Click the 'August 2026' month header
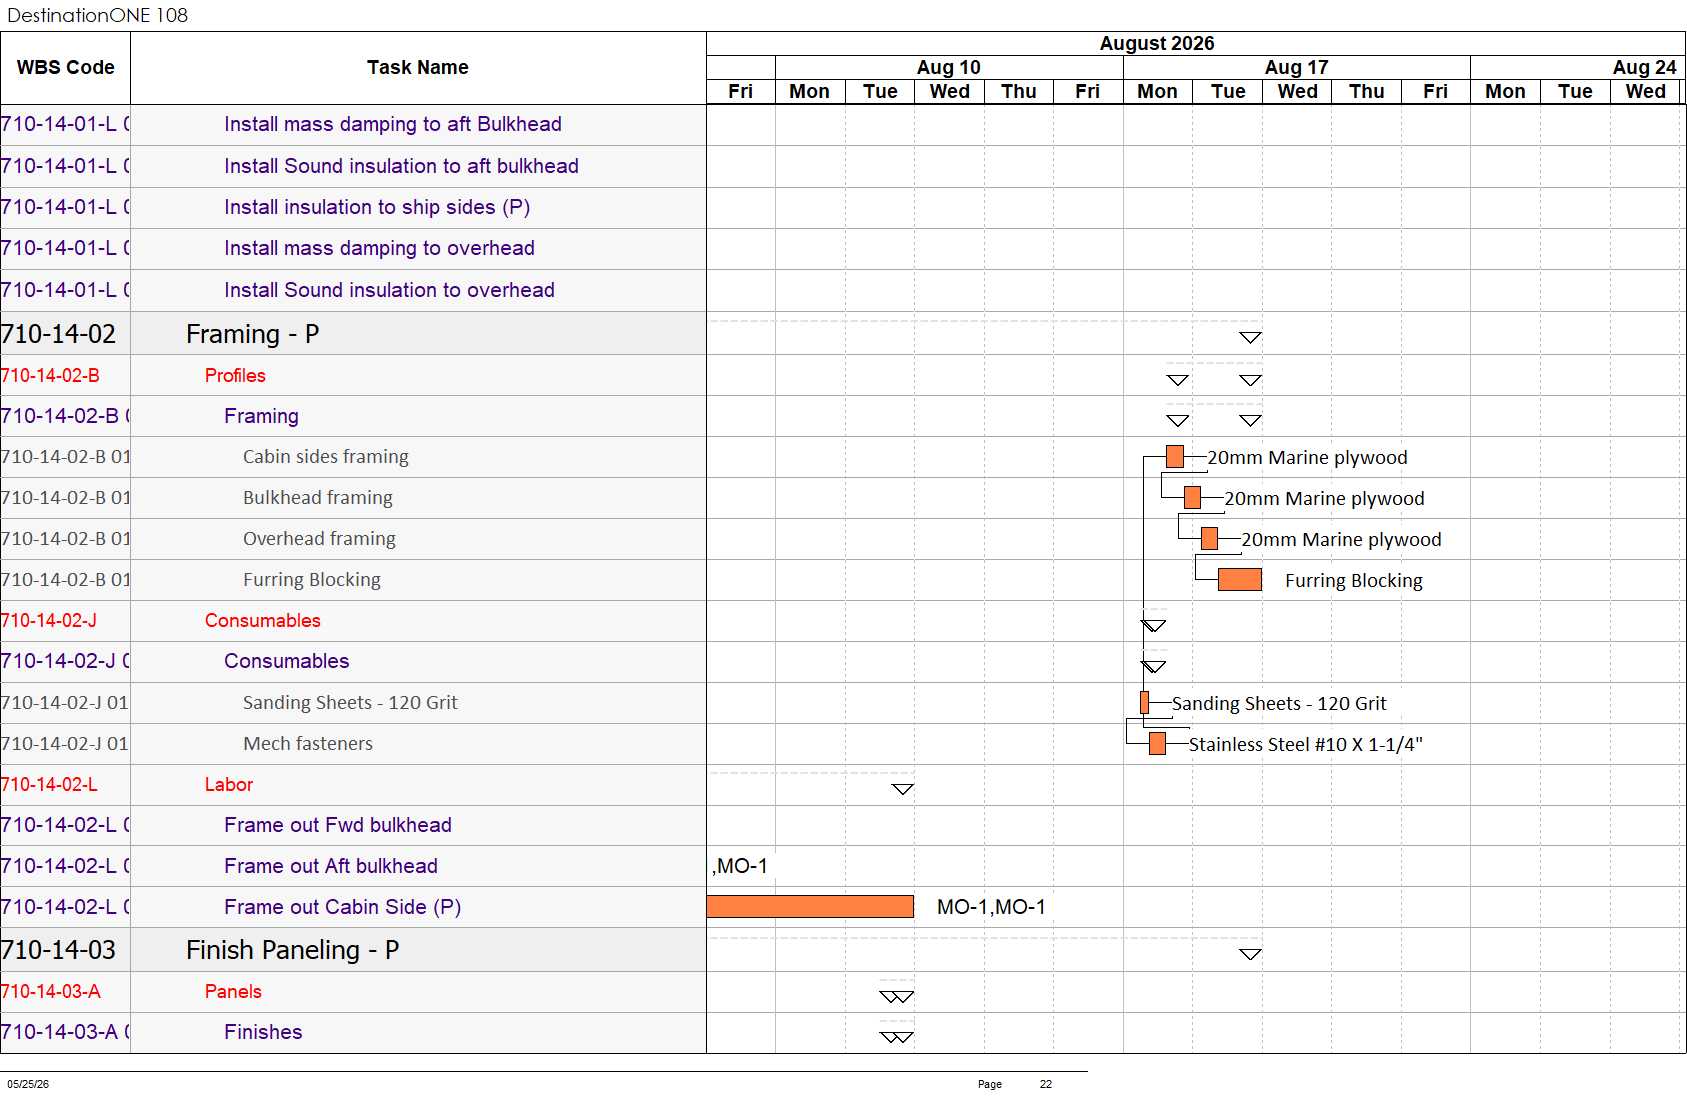This screenshot has width=1687, height=1097. [1157, 43]
